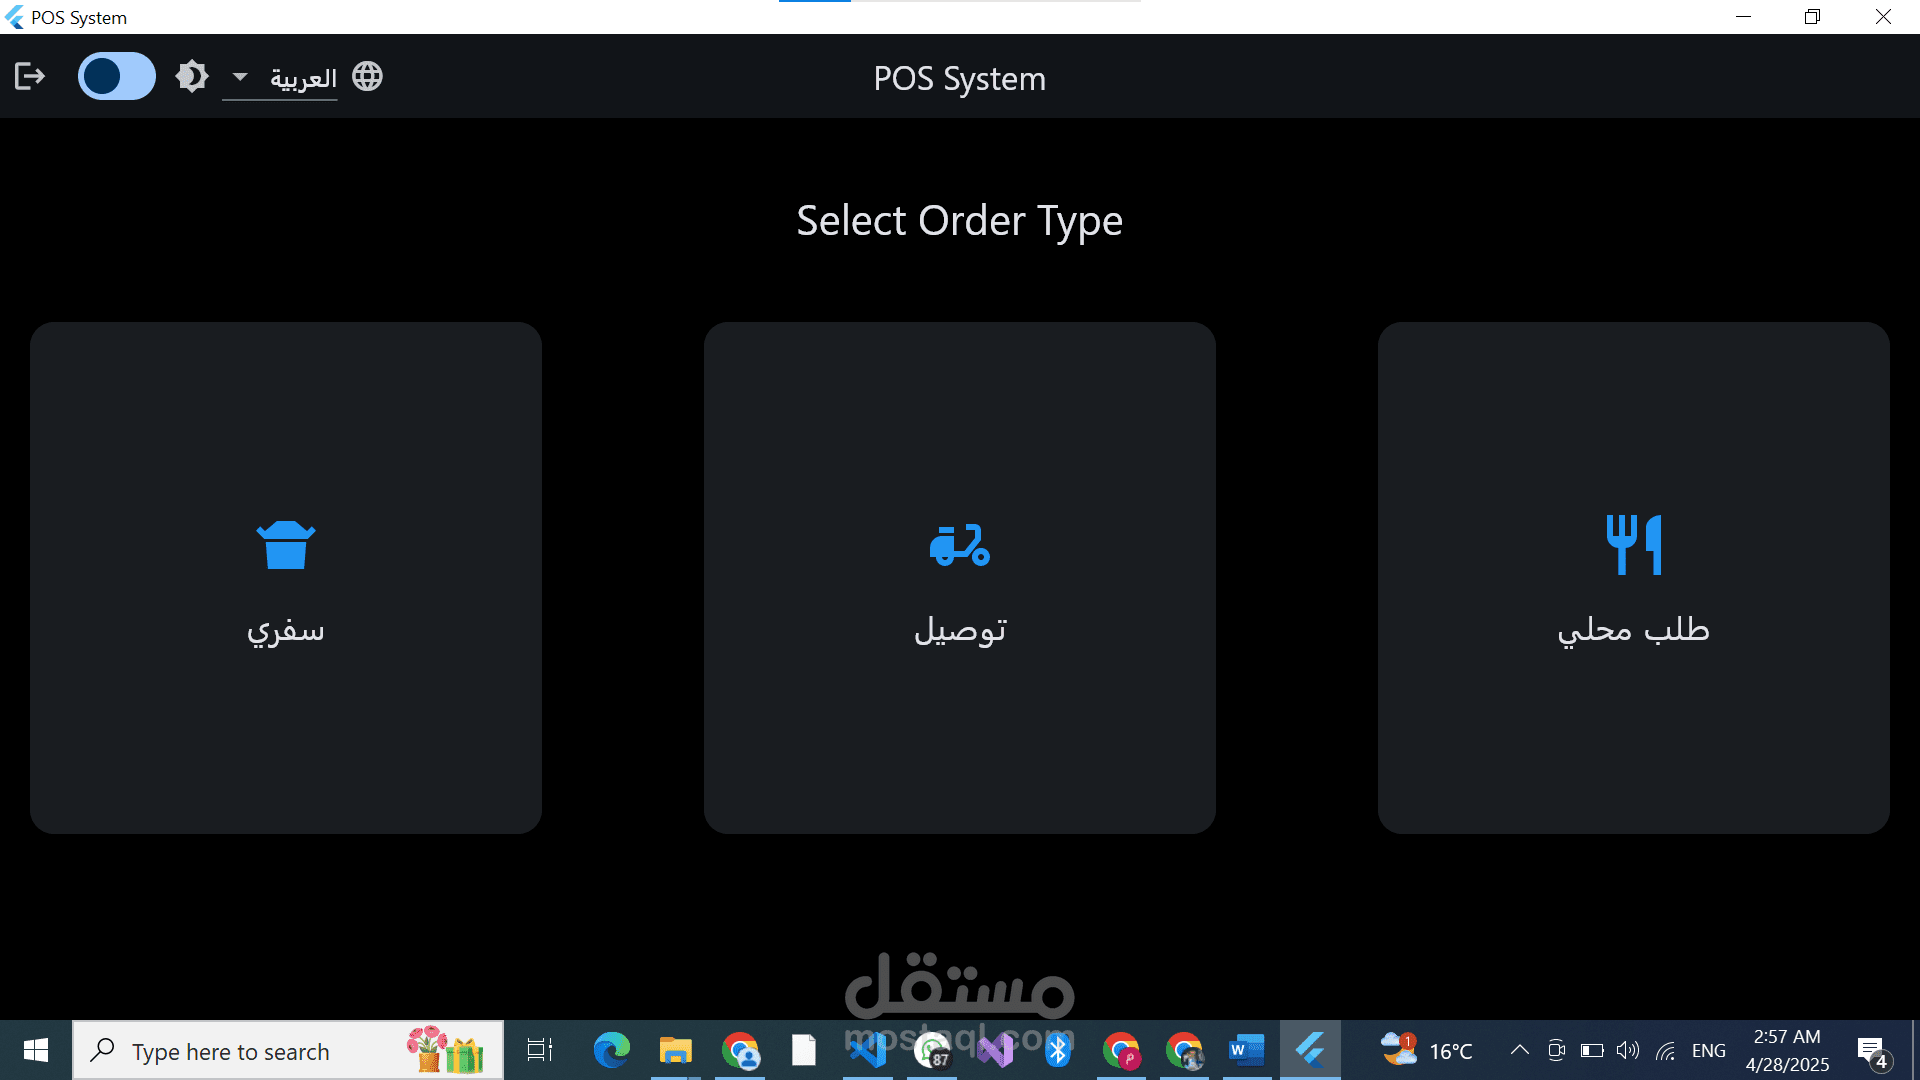The height and width of the screenshot is (1080, 1920).
Task: Open the العربية language dropdown
Action: (x=301, y=79)
